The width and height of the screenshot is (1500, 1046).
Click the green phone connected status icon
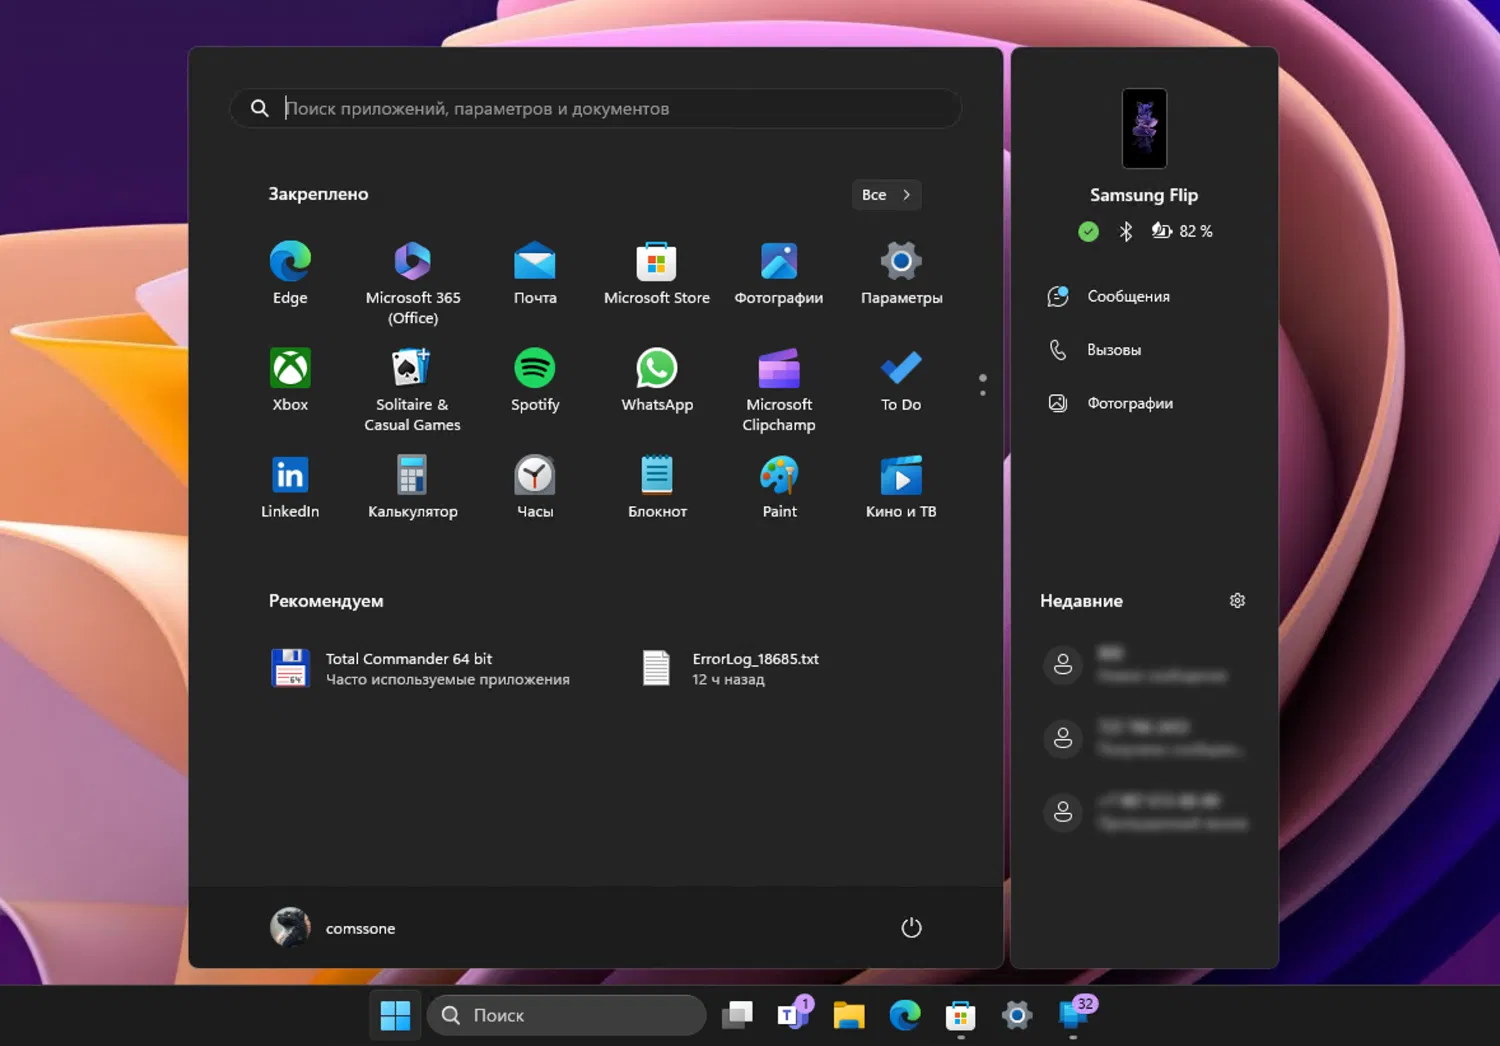click(x=1089, y=232)
